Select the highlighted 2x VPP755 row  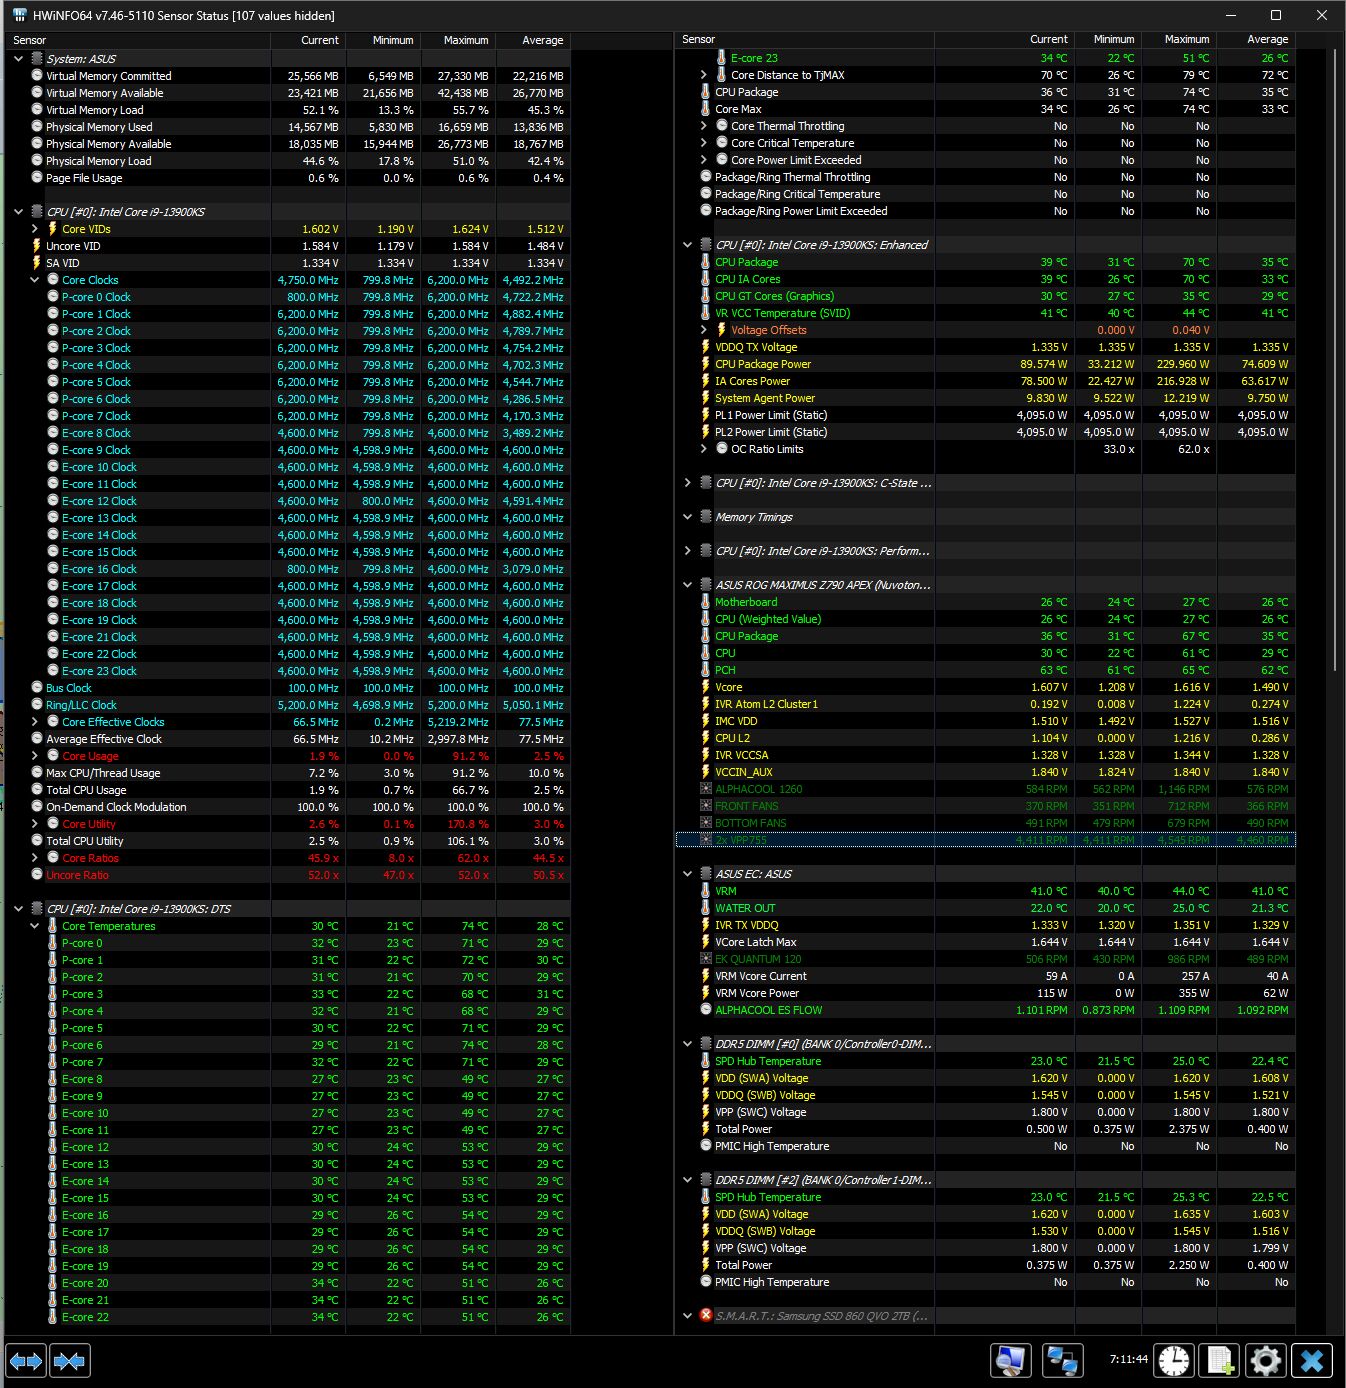pyautogui.click(x=986, y=840)
